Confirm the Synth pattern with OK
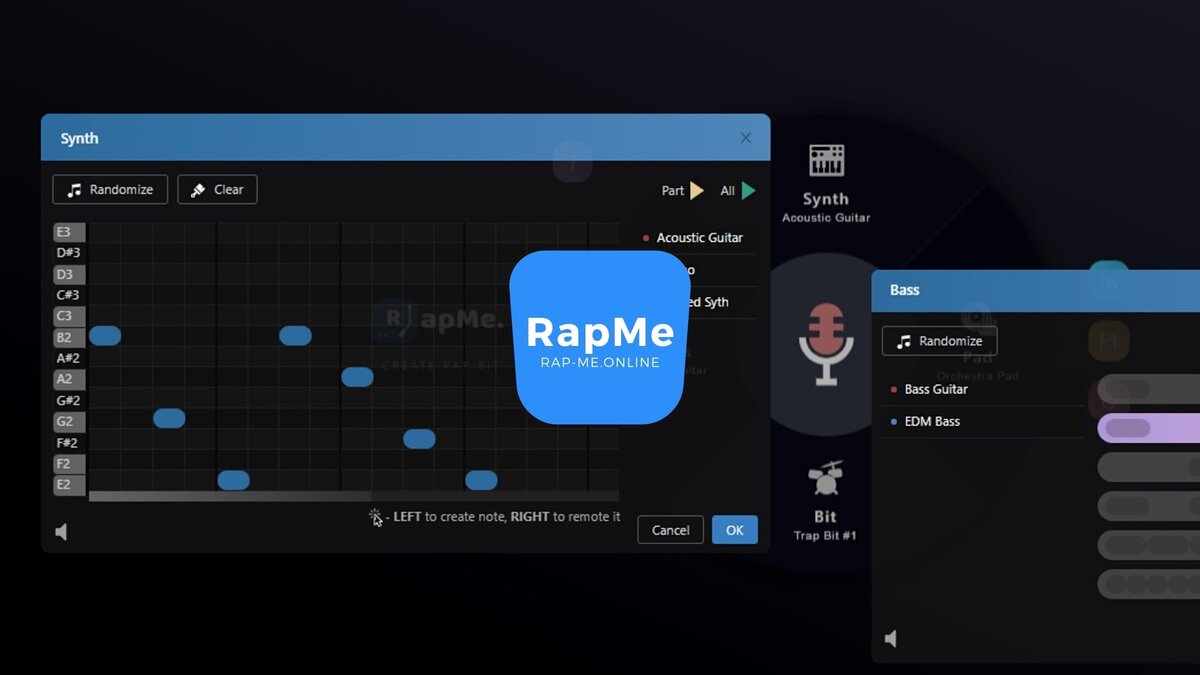 coord(735,530)
